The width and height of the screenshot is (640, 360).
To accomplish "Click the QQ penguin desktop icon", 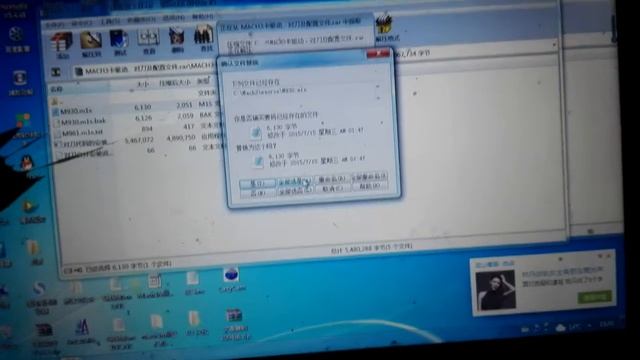I will click(26, 164).
